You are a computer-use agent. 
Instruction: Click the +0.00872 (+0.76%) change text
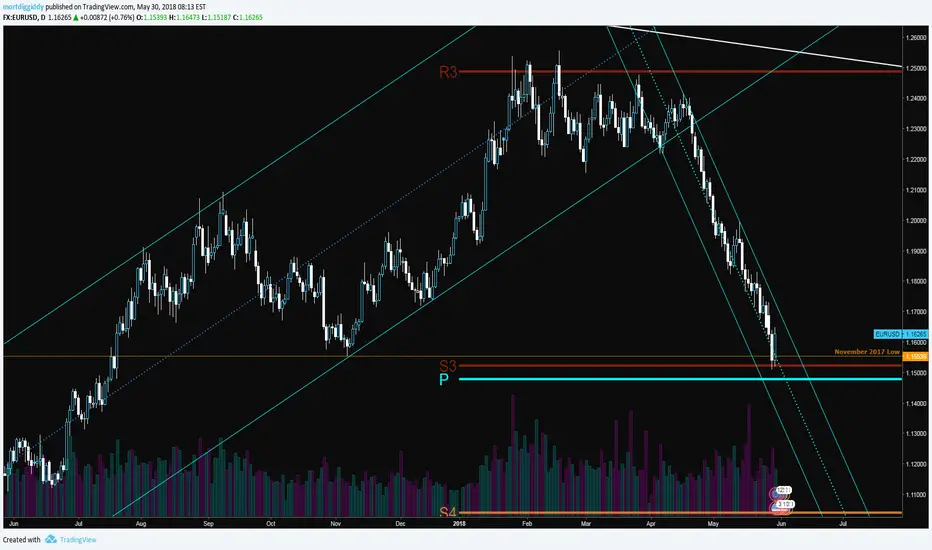click(107, 17)
